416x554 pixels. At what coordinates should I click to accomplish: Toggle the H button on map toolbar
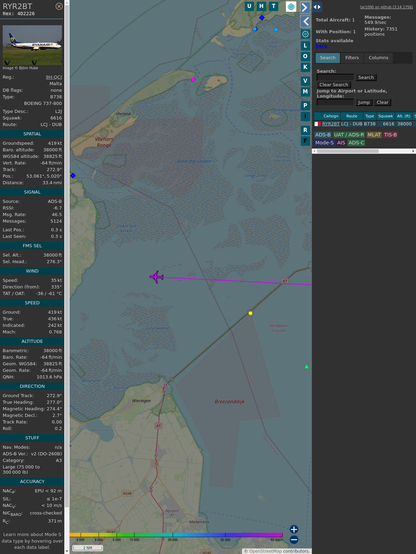261,6
